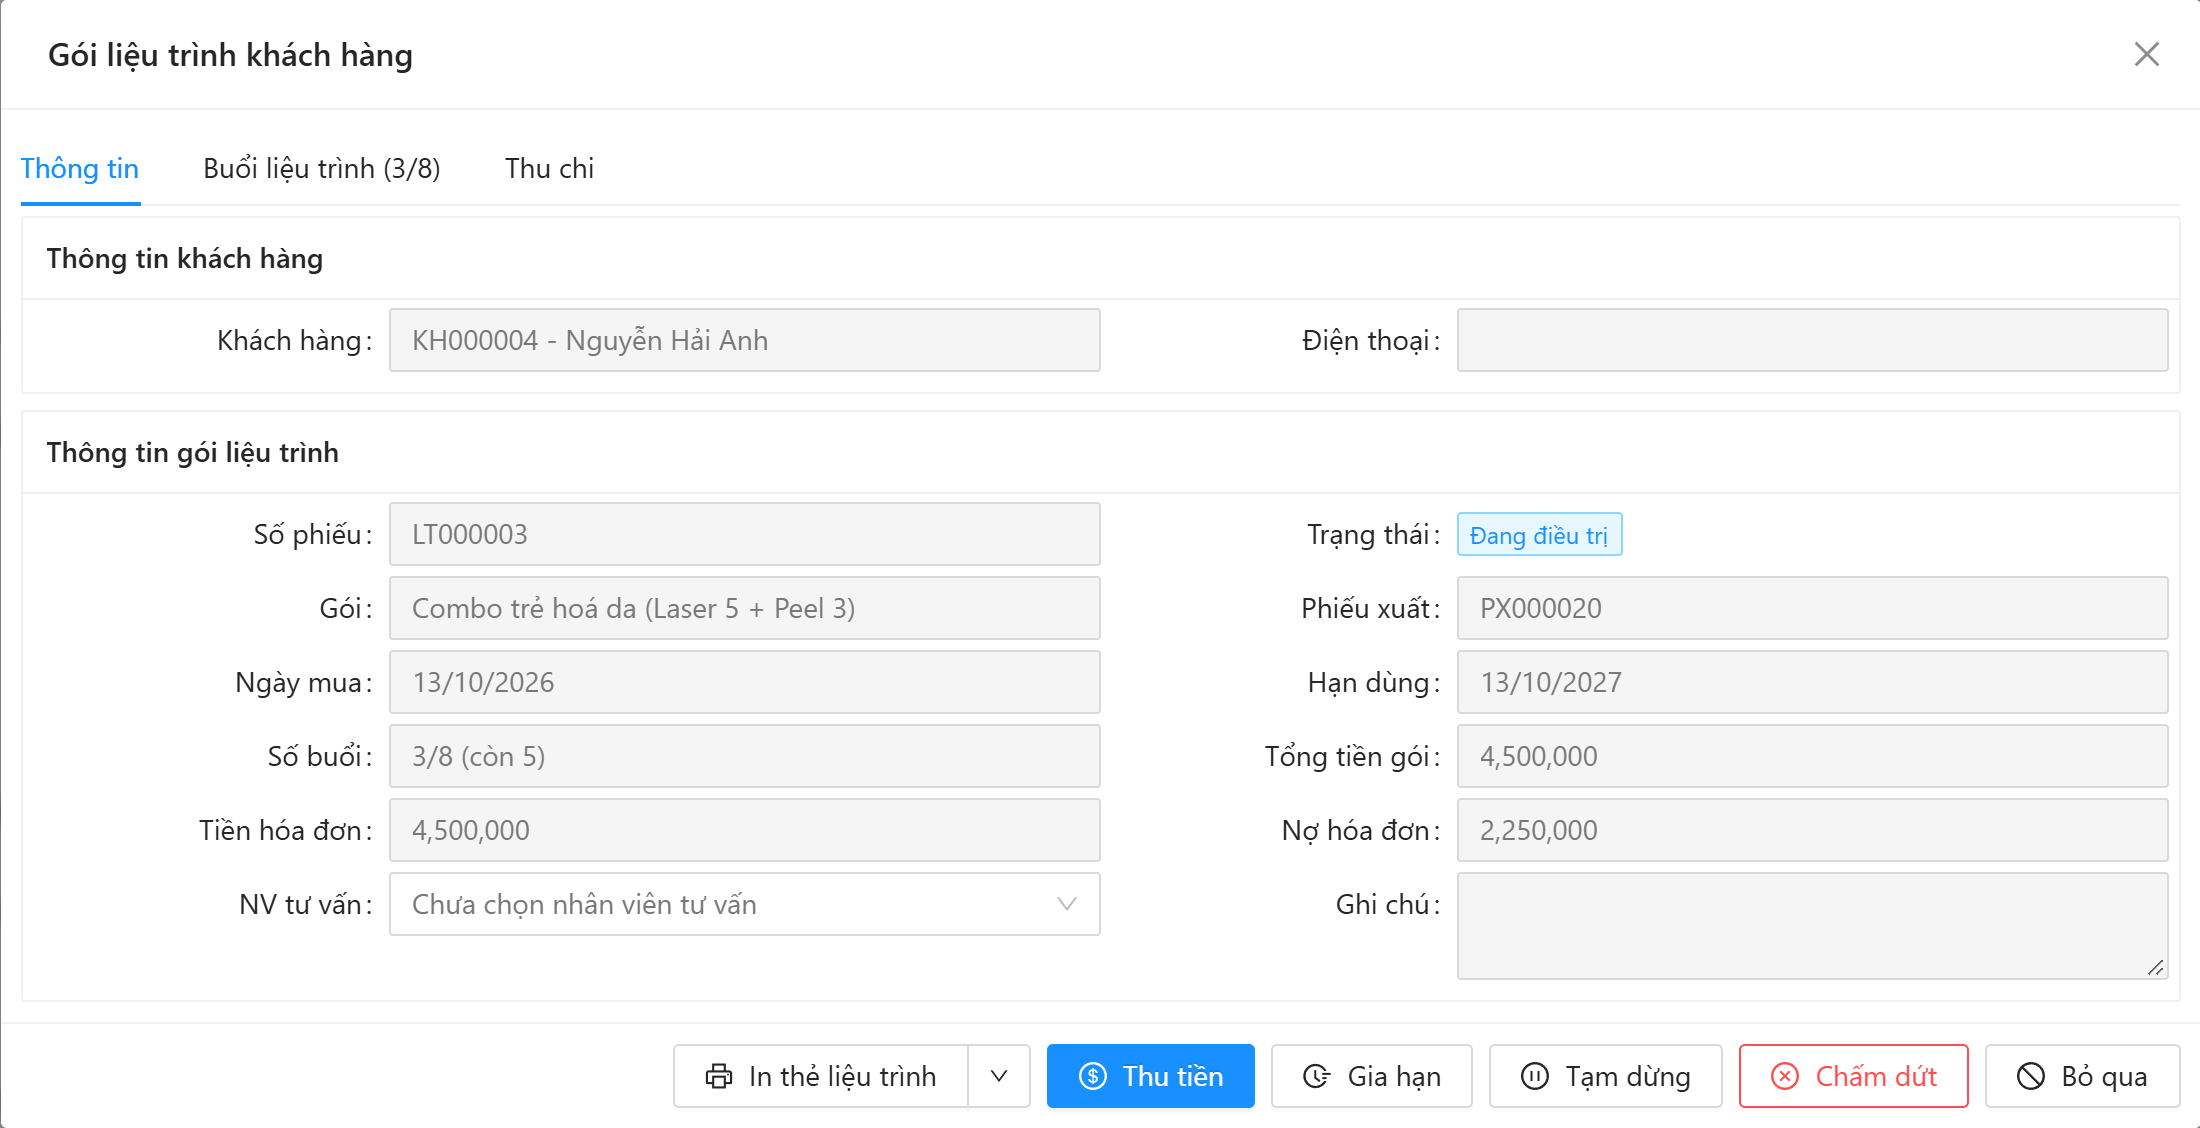Click the Trạng thái label
Image resolution: width=2200 pixels, height=1128 pixels.
(1373, 534)
